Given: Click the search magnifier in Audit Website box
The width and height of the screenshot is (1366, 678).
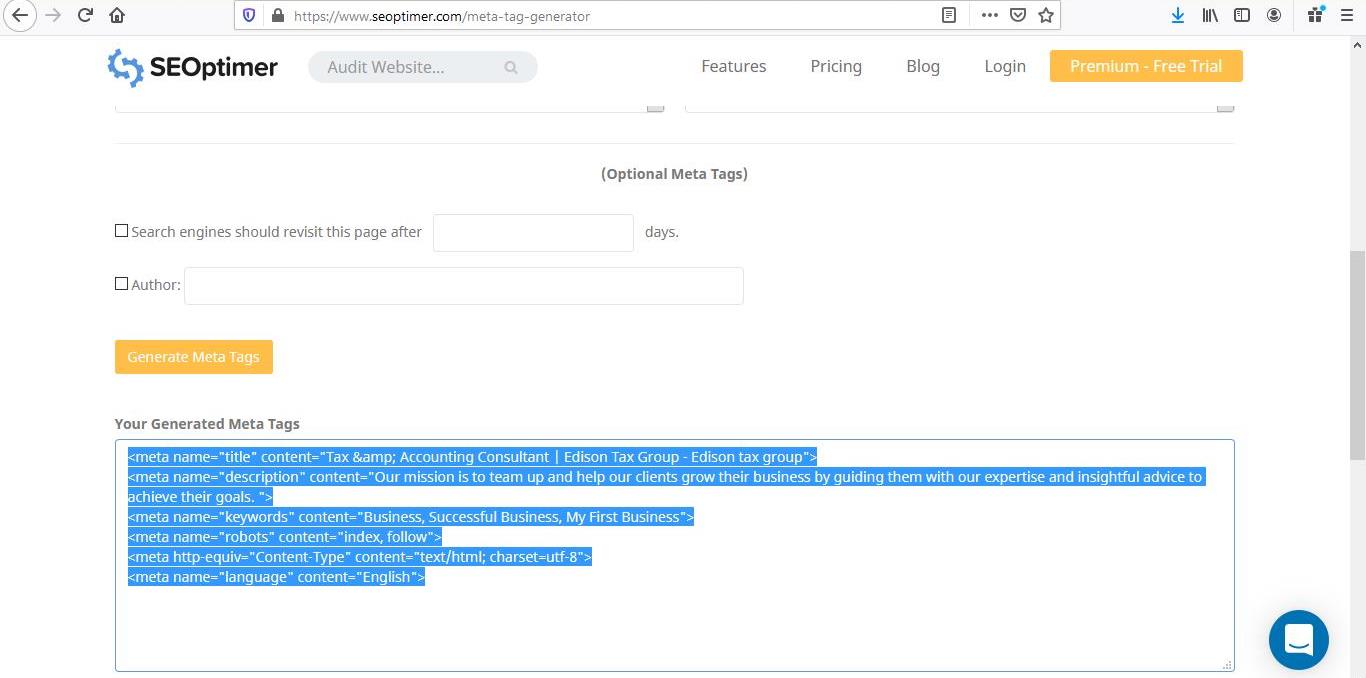Looking at the screenshot, I should [511, 67].
